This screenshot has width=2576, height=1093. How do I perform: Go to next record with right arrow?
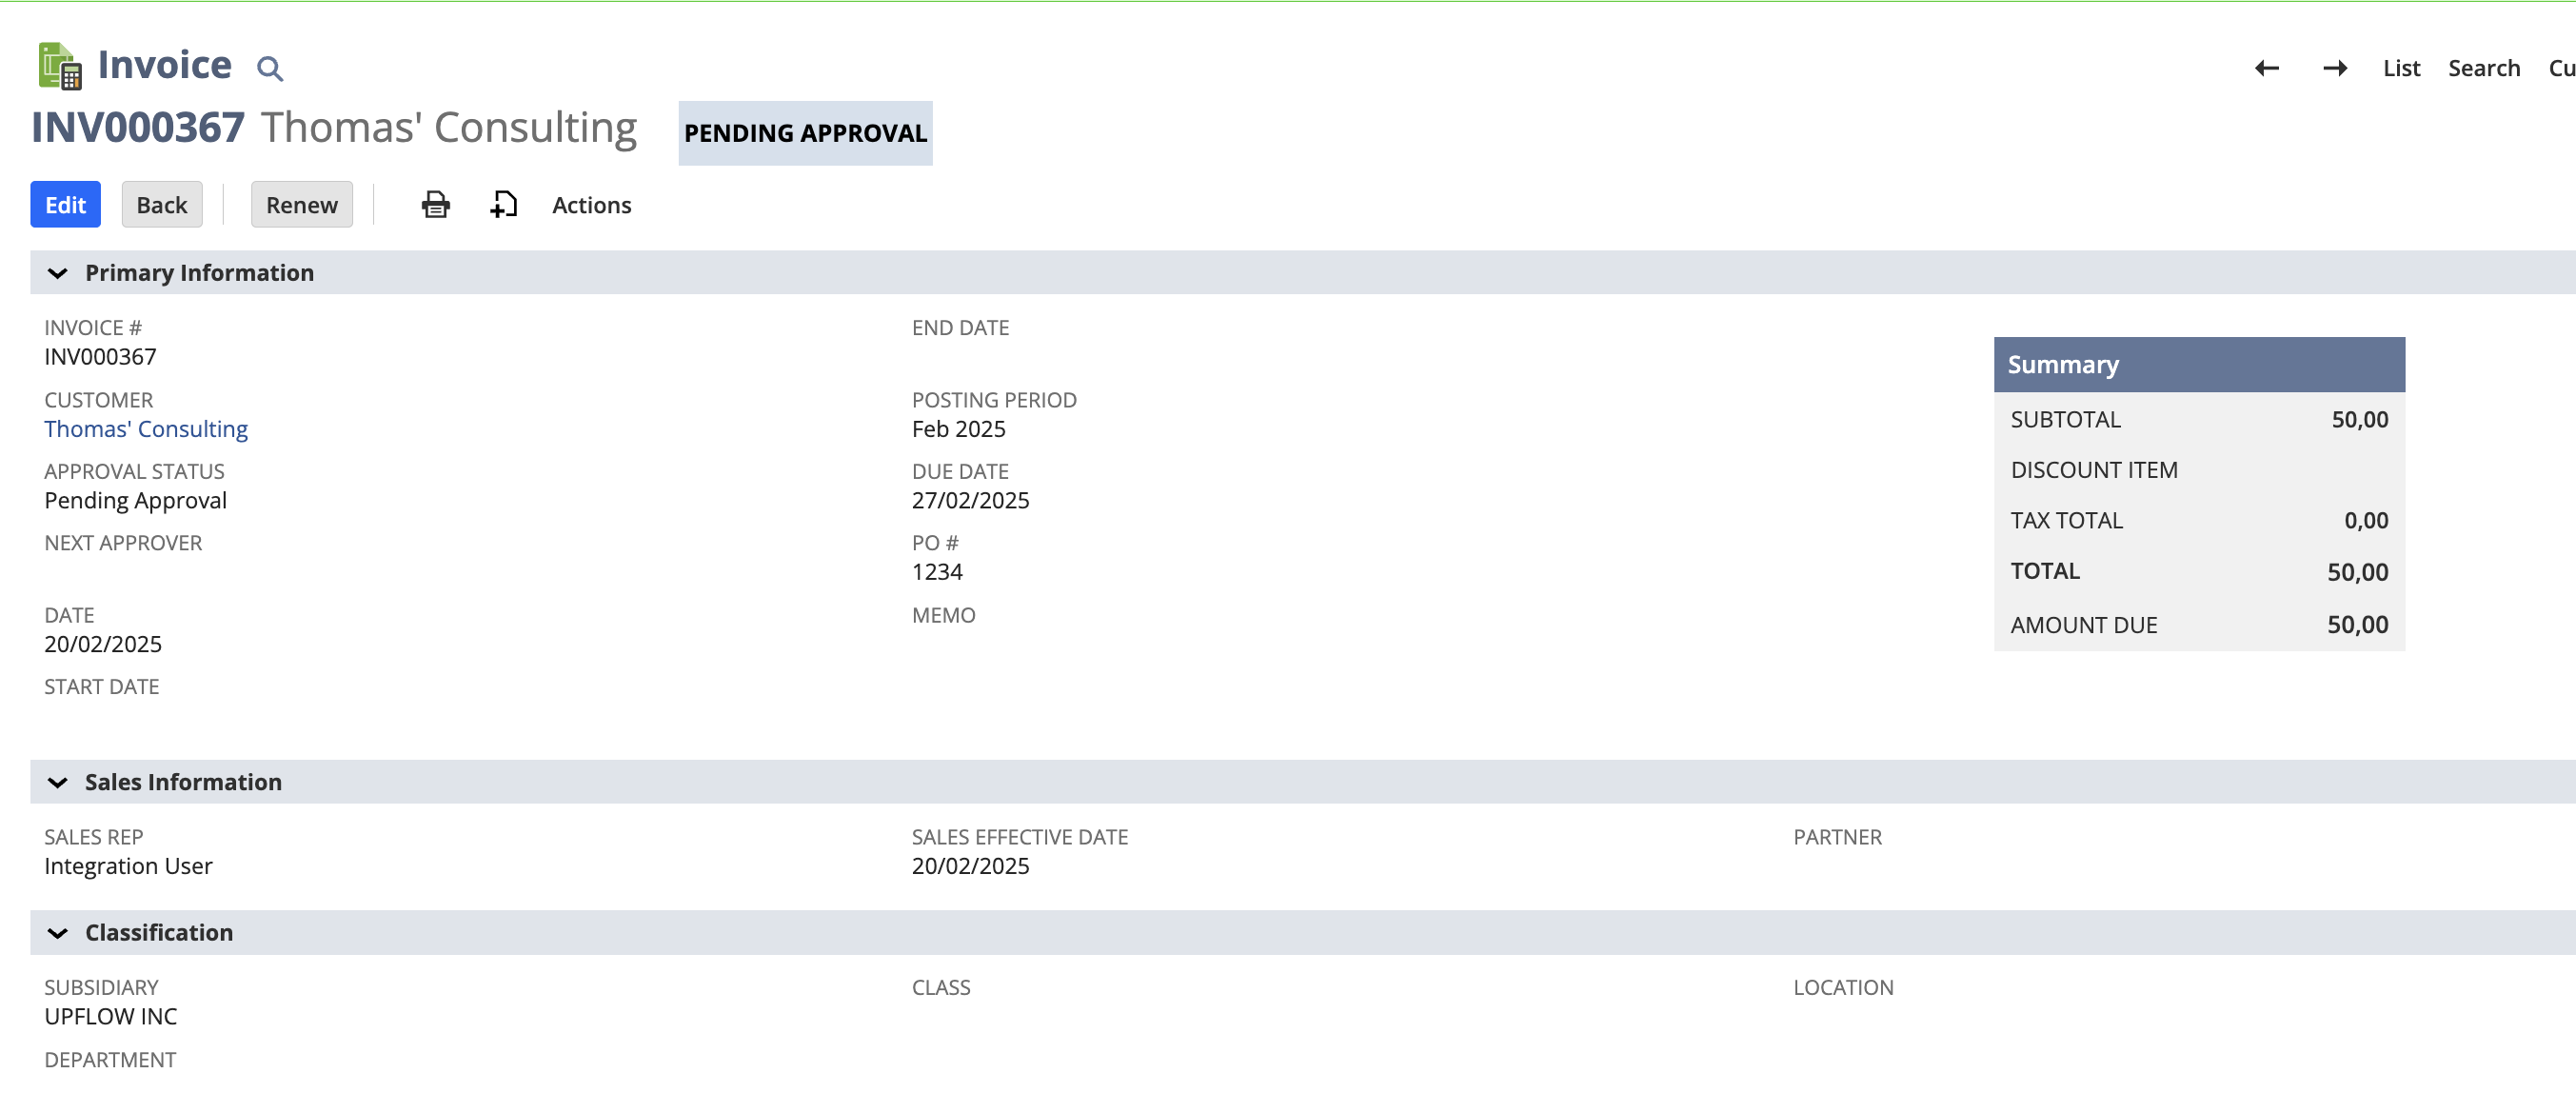click(x=2335, y=68)
